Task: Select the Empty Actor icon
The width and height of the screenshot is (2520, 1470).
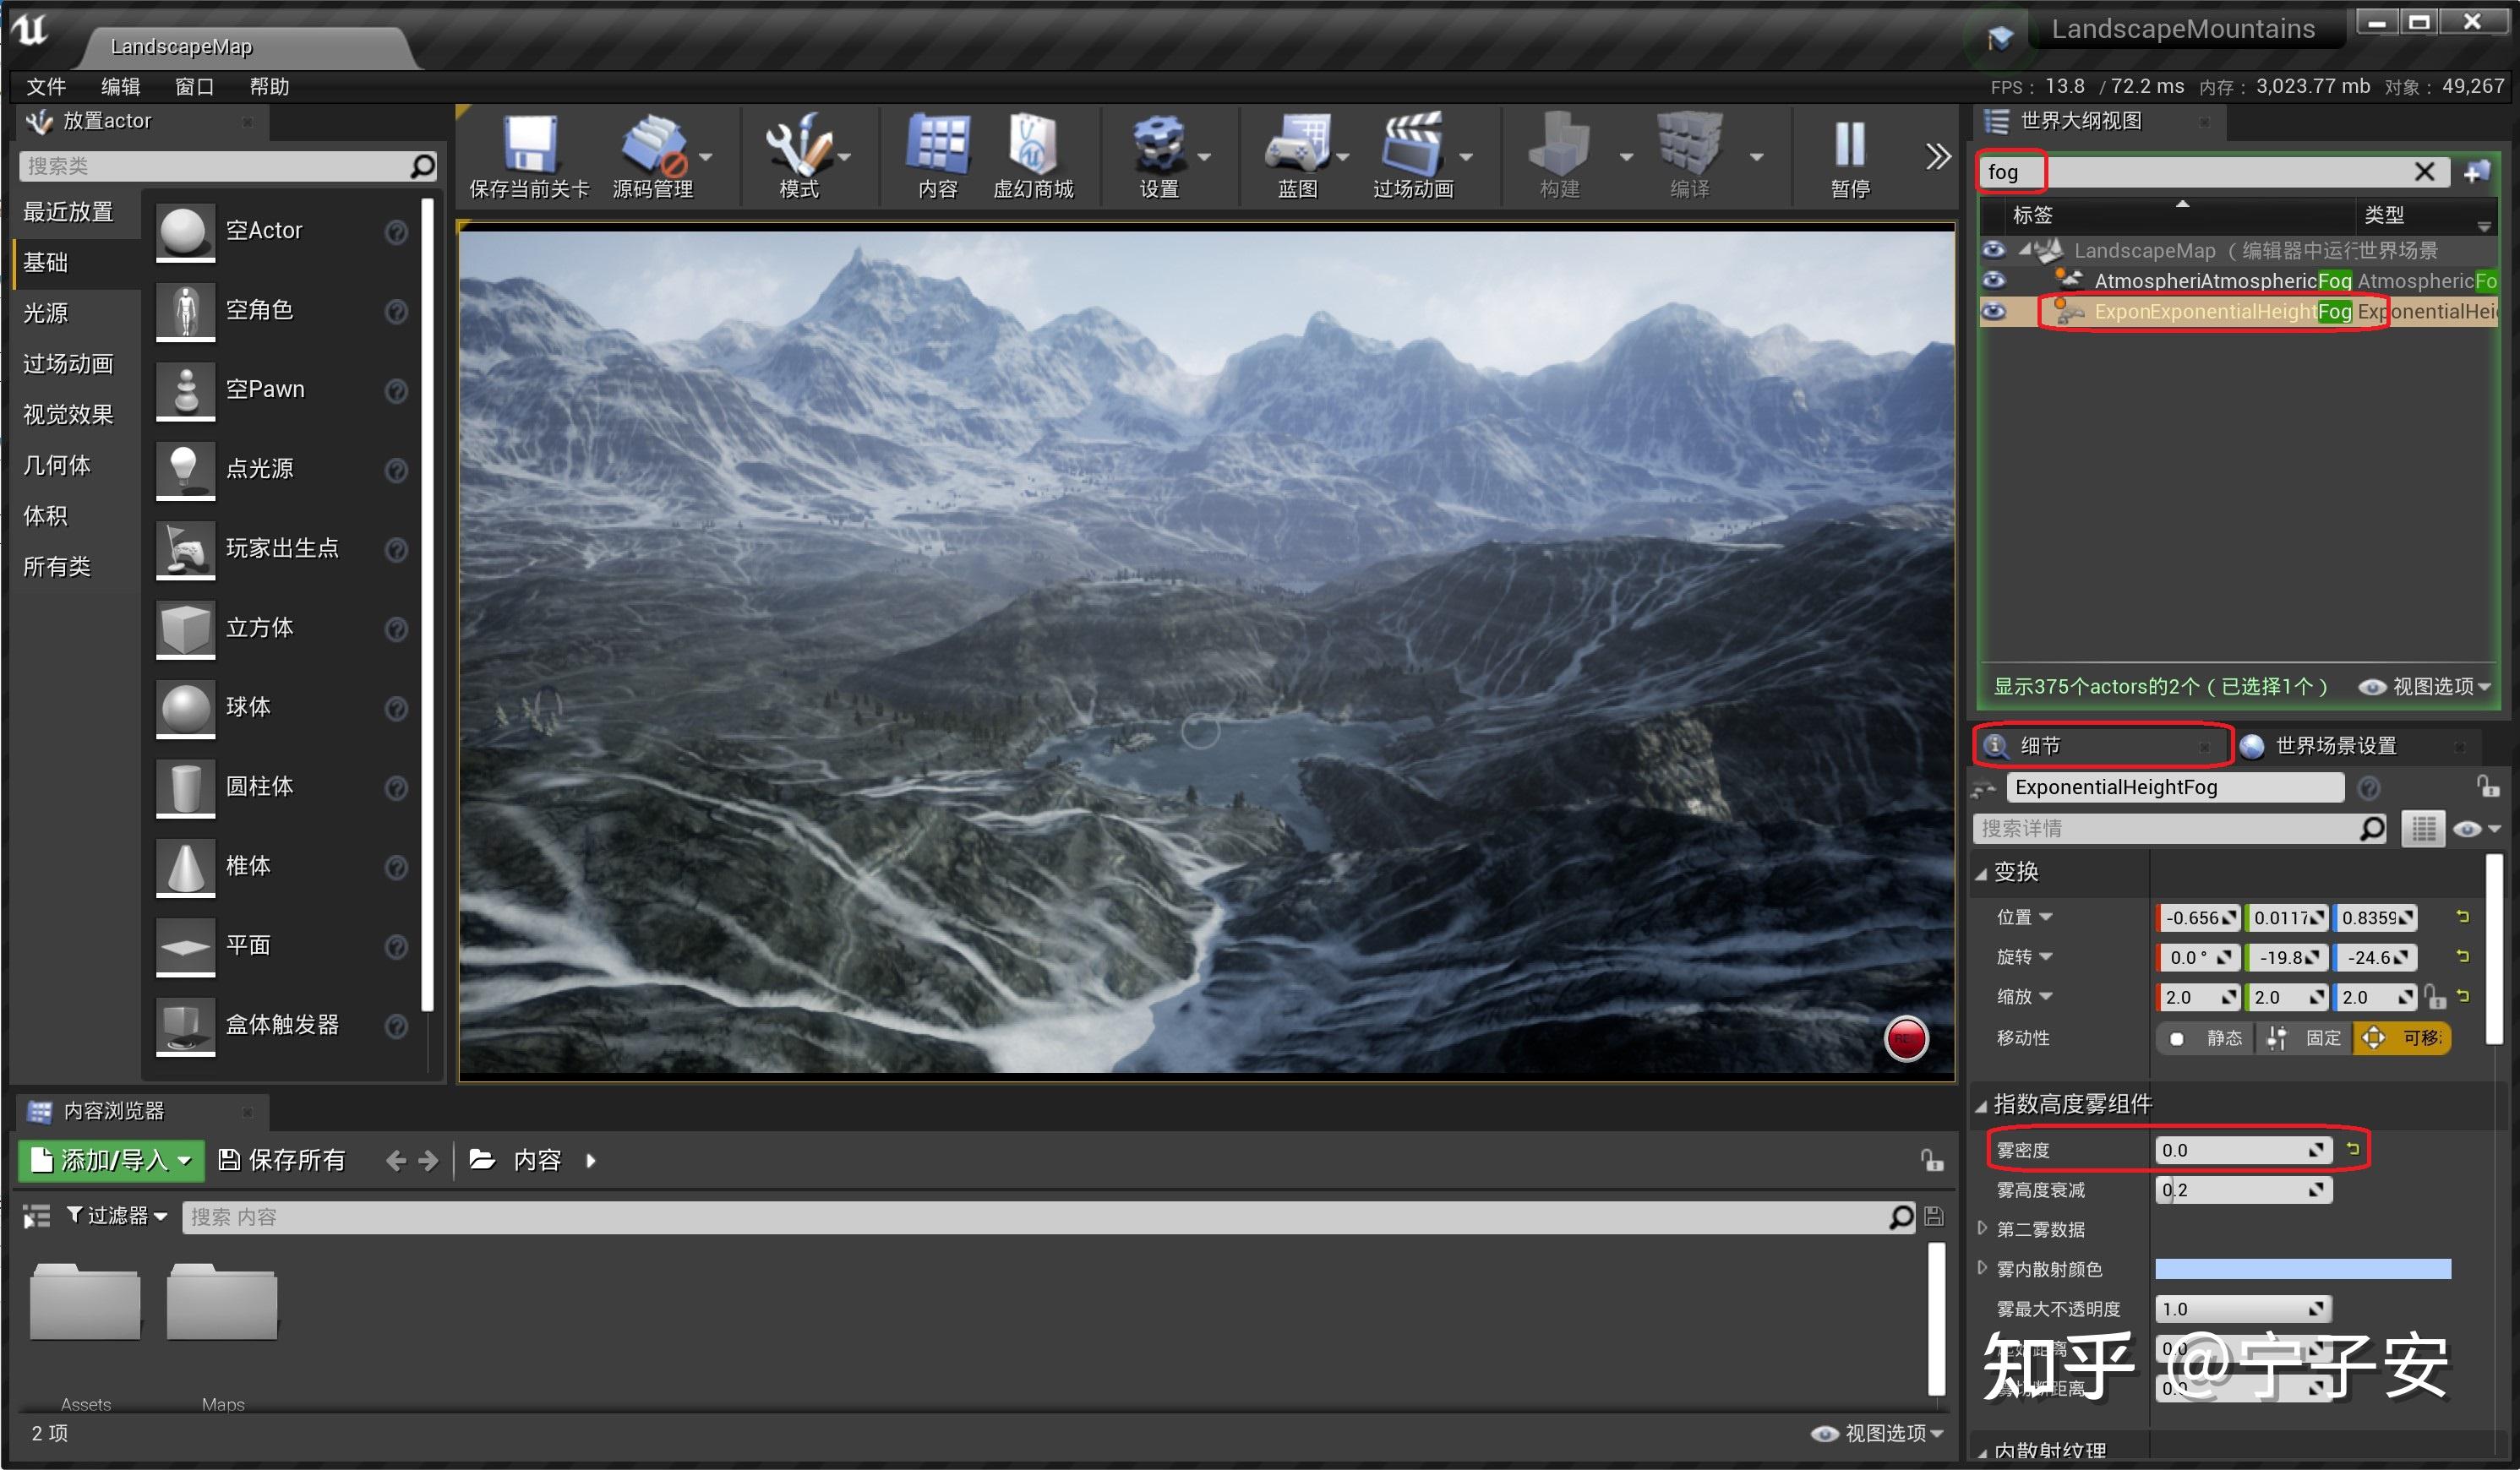Action: coord(186,232)
